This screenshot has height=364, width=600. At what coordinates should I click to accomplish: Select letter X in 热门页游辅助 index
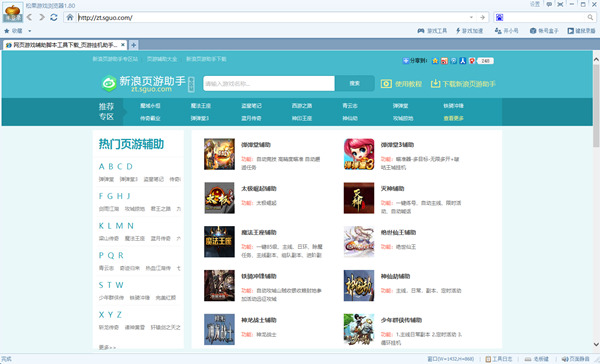click(101, 315)
